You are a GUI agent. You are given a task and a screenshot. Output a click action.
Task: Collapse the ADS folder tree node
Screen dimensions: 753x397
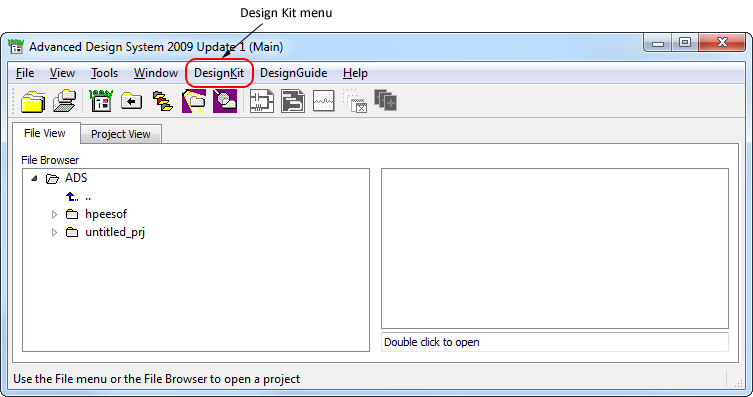(x=34, y=178)
